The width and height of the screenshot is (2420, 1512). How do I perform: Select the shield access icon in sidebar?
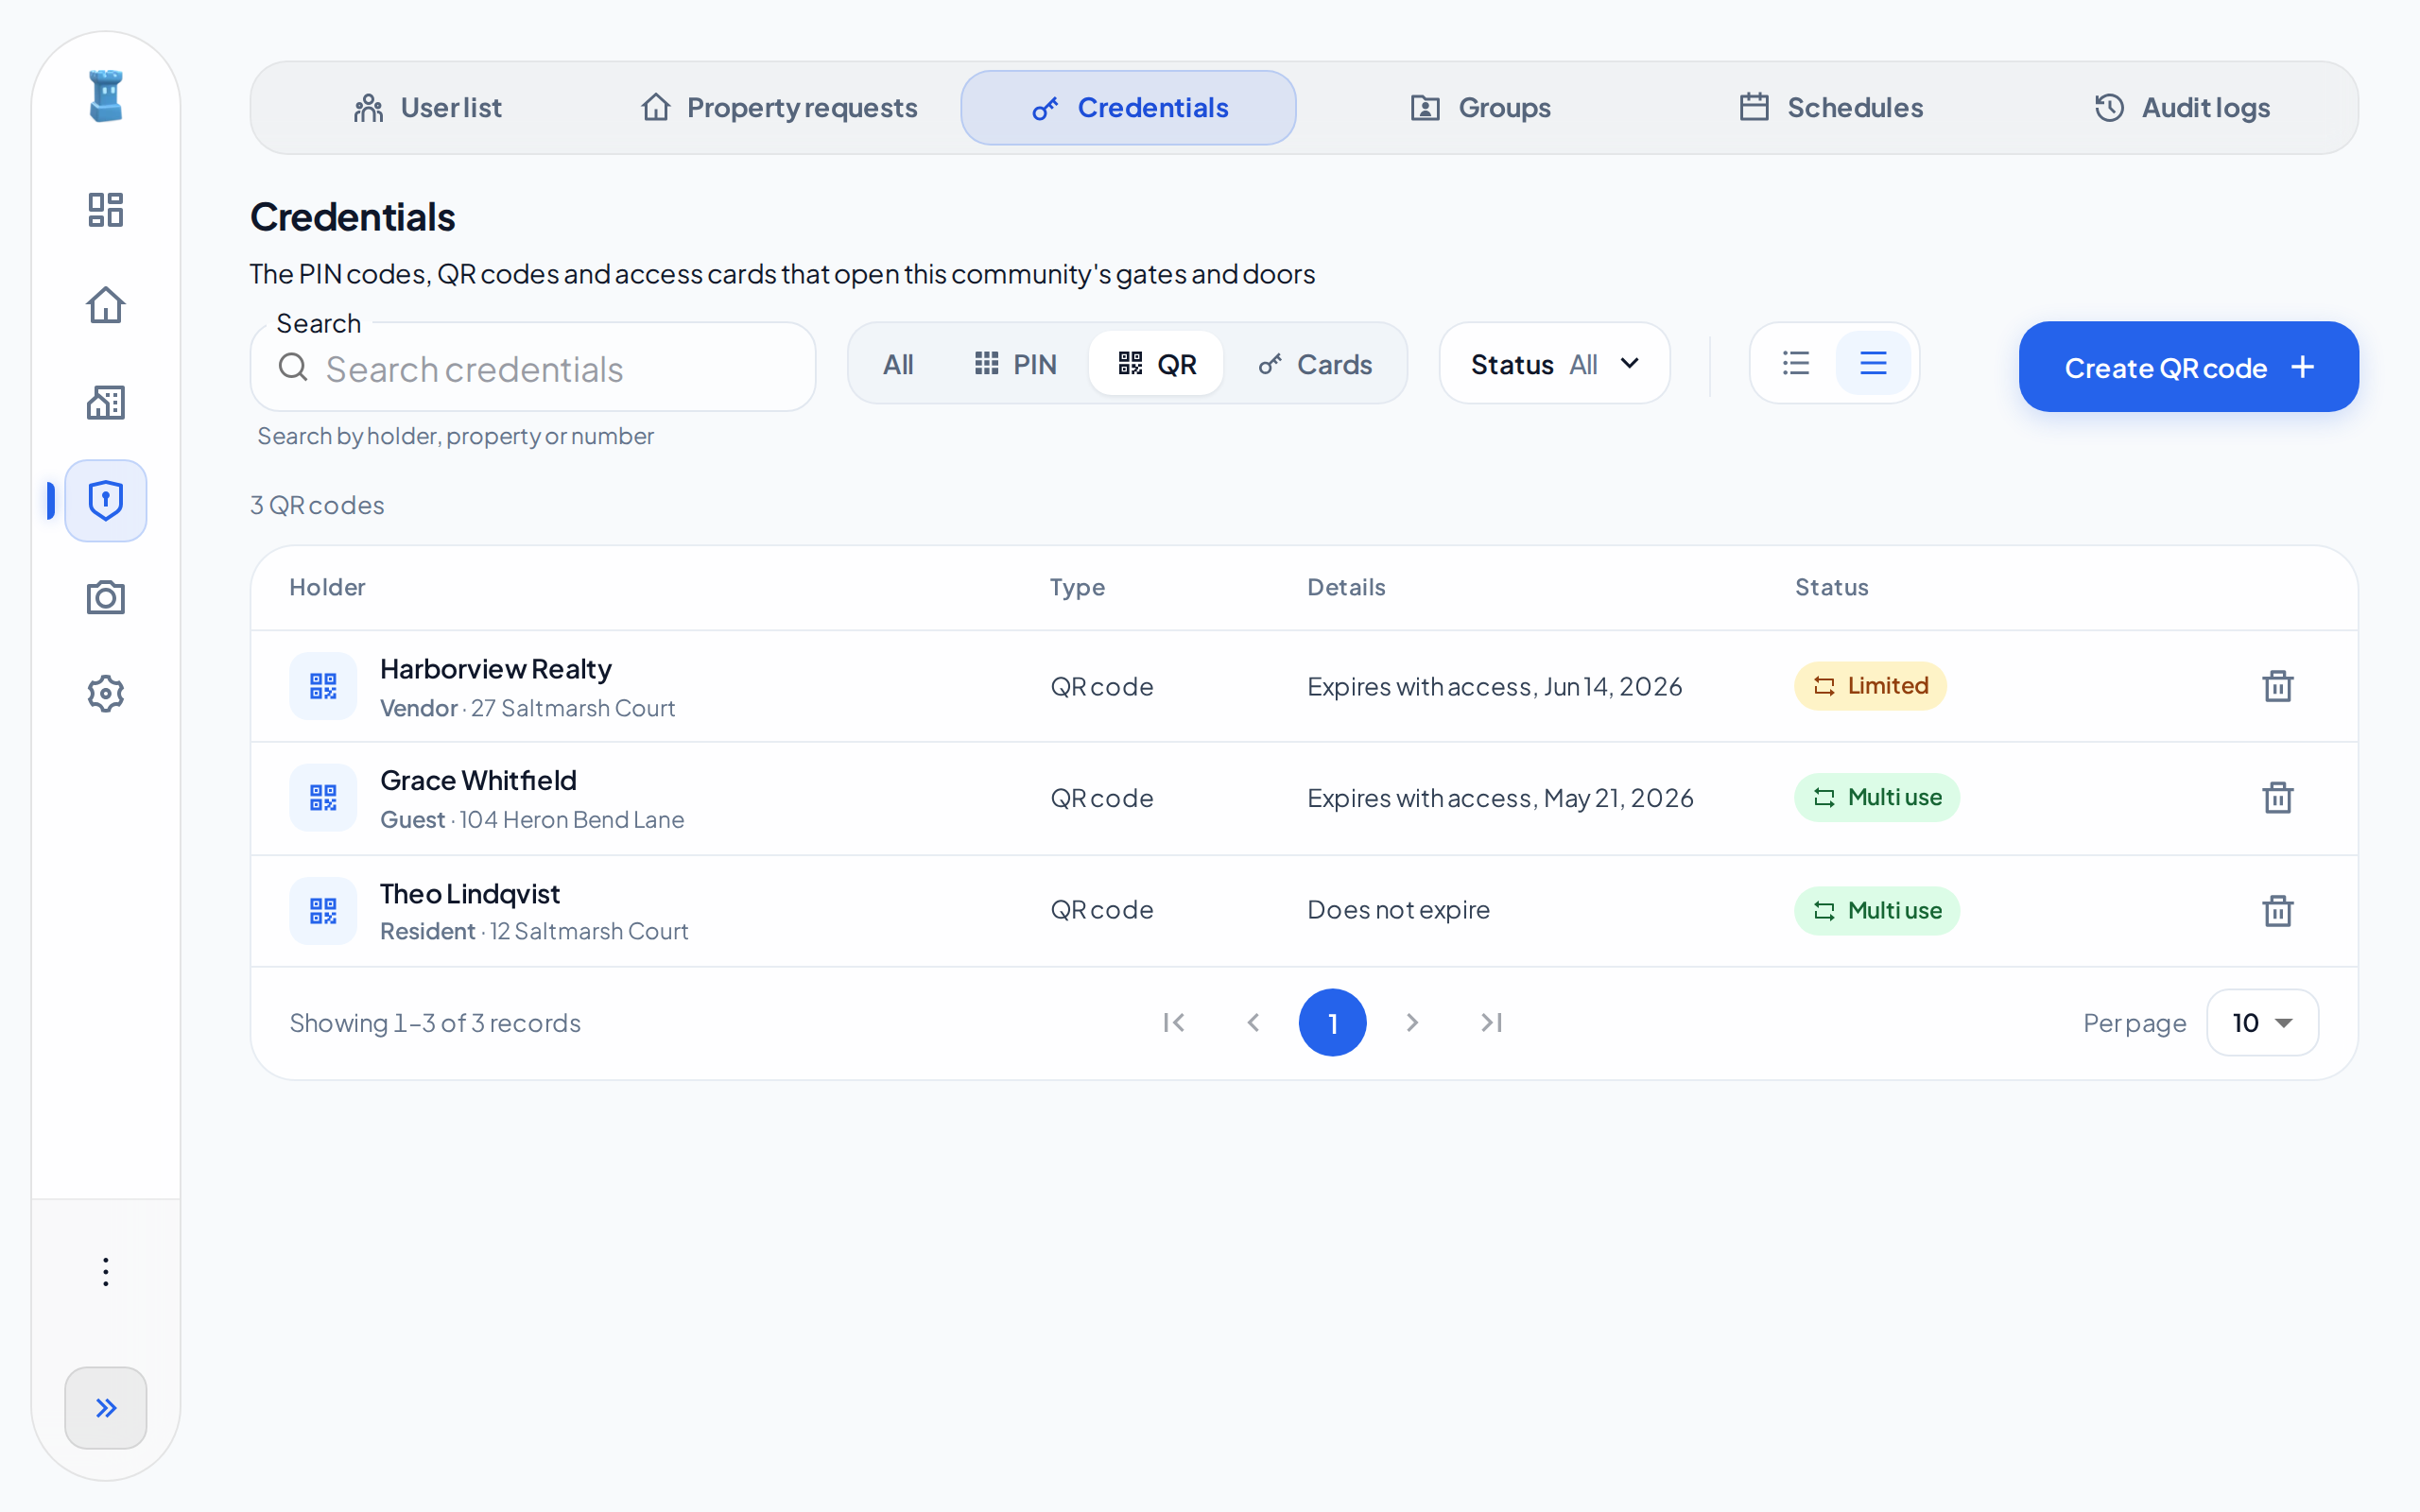105,500
